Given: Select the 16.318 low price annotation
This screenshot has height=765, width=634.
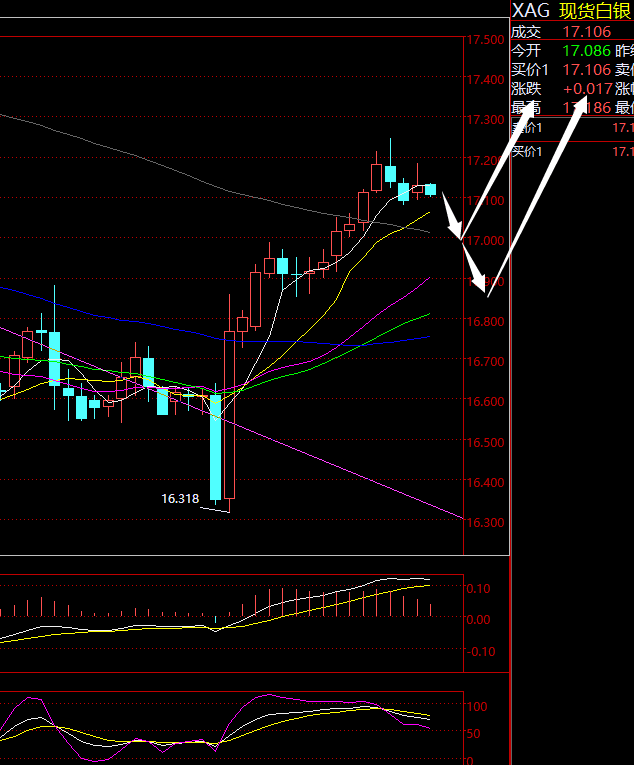Looking at the screenshot, I should click(x=180, y=499).
